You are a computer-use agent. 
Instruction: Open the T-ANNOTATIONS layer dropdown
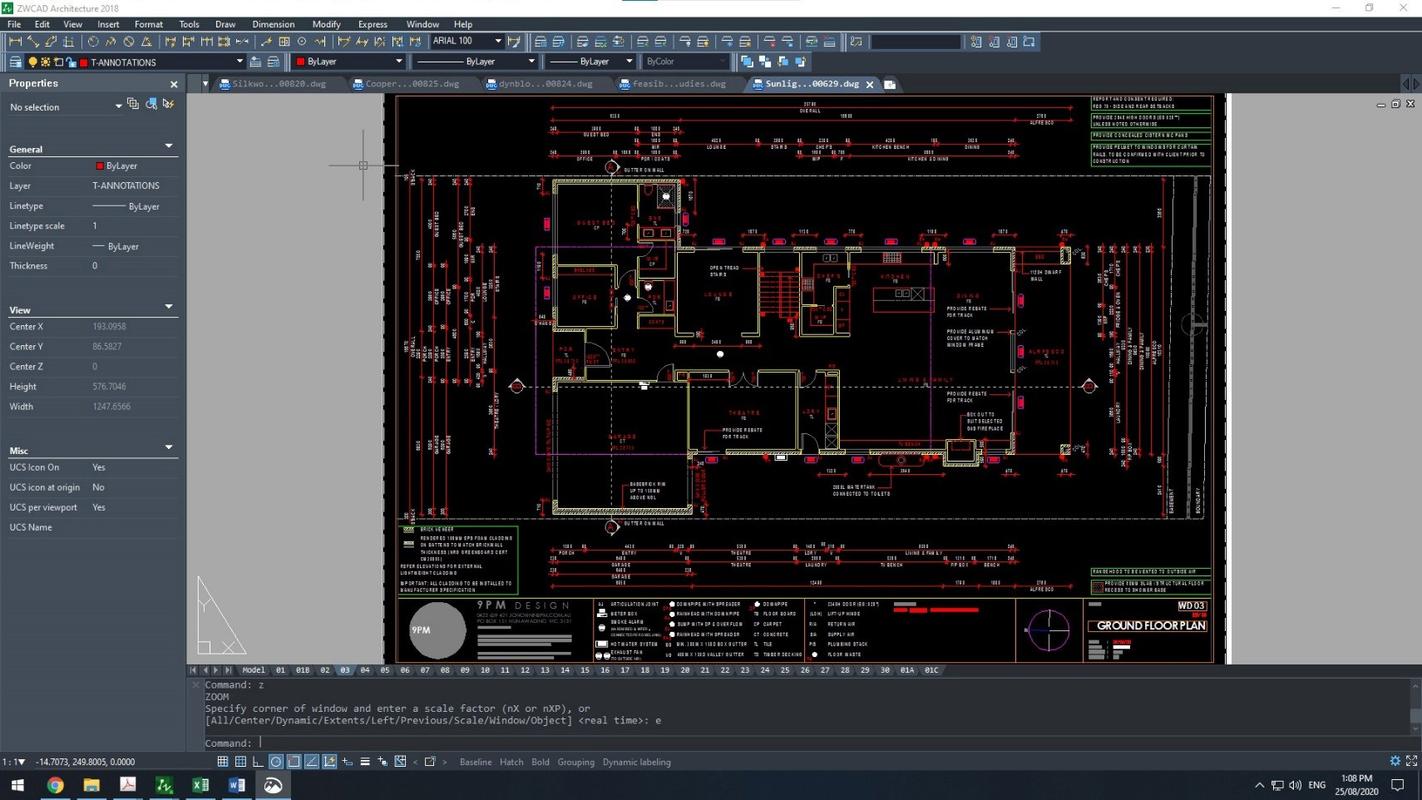239,62
